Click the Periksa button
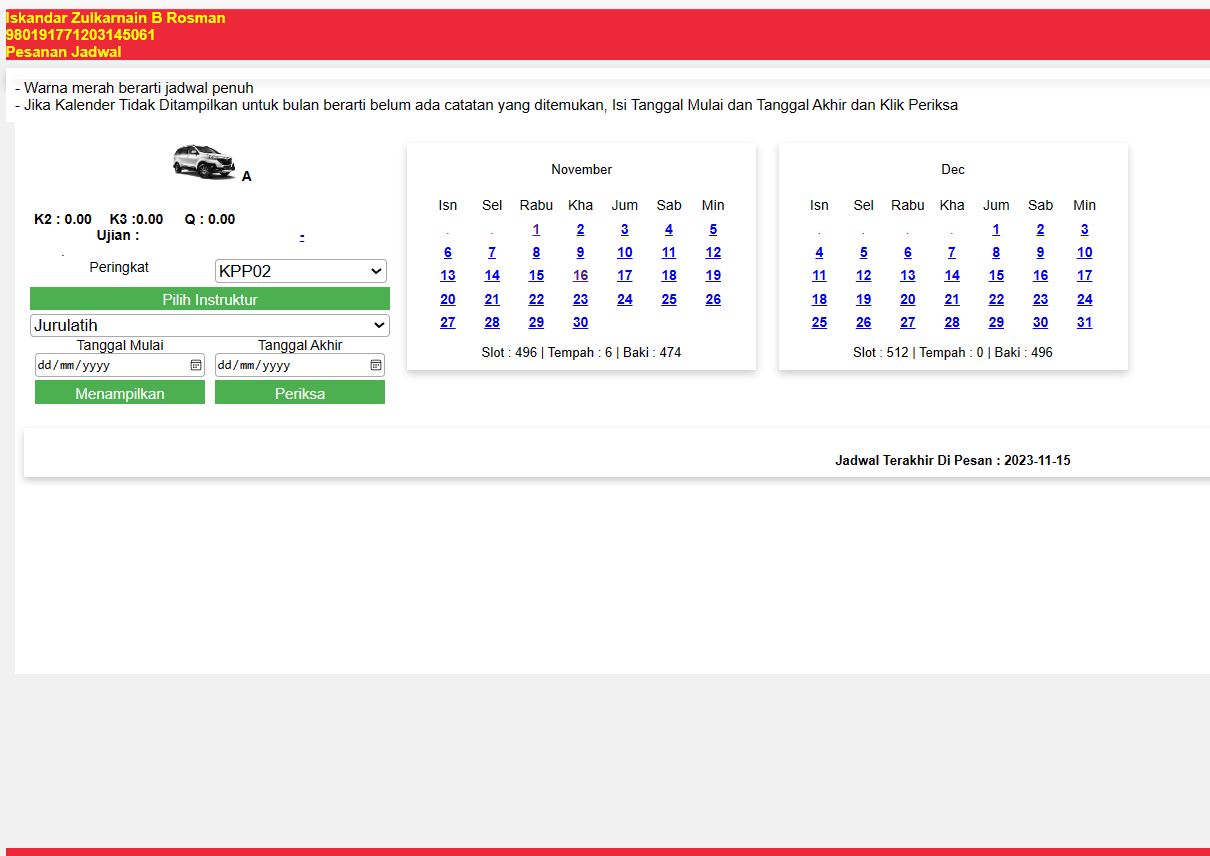This screenshot has width=1210, height=856. [300, 394]
